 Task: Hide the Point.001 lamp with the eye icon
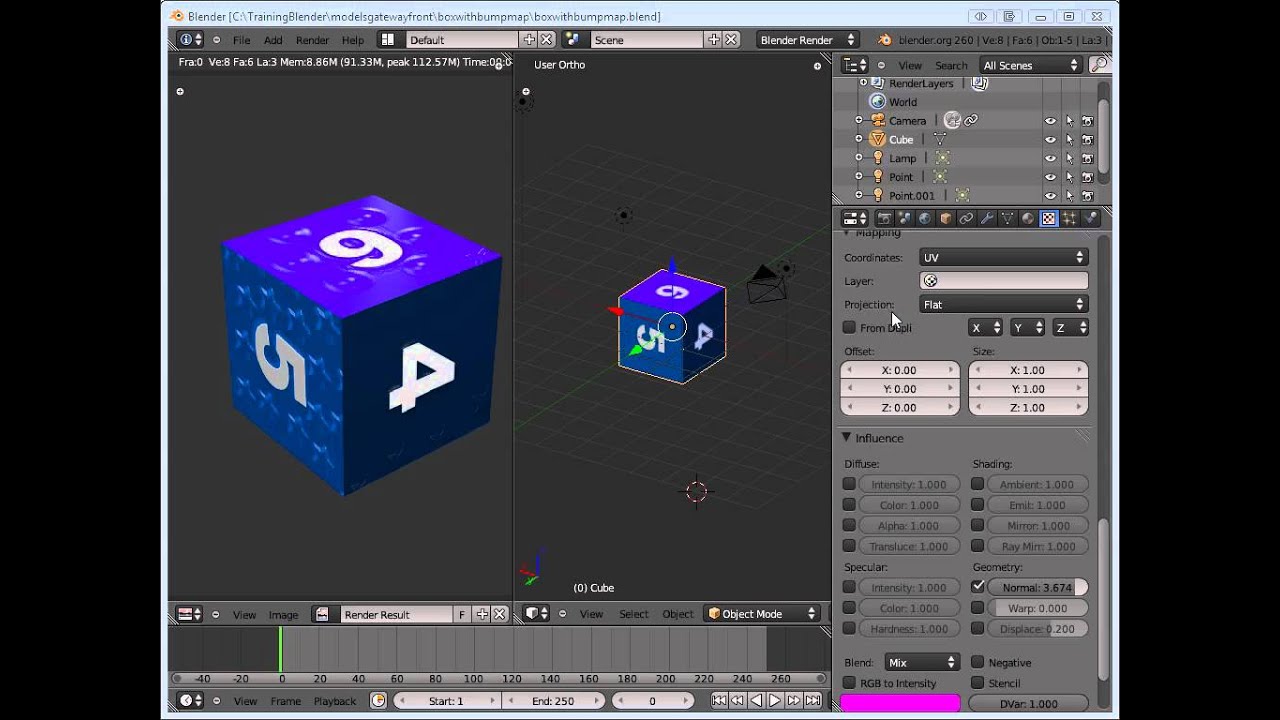(x=1050, y=196)
